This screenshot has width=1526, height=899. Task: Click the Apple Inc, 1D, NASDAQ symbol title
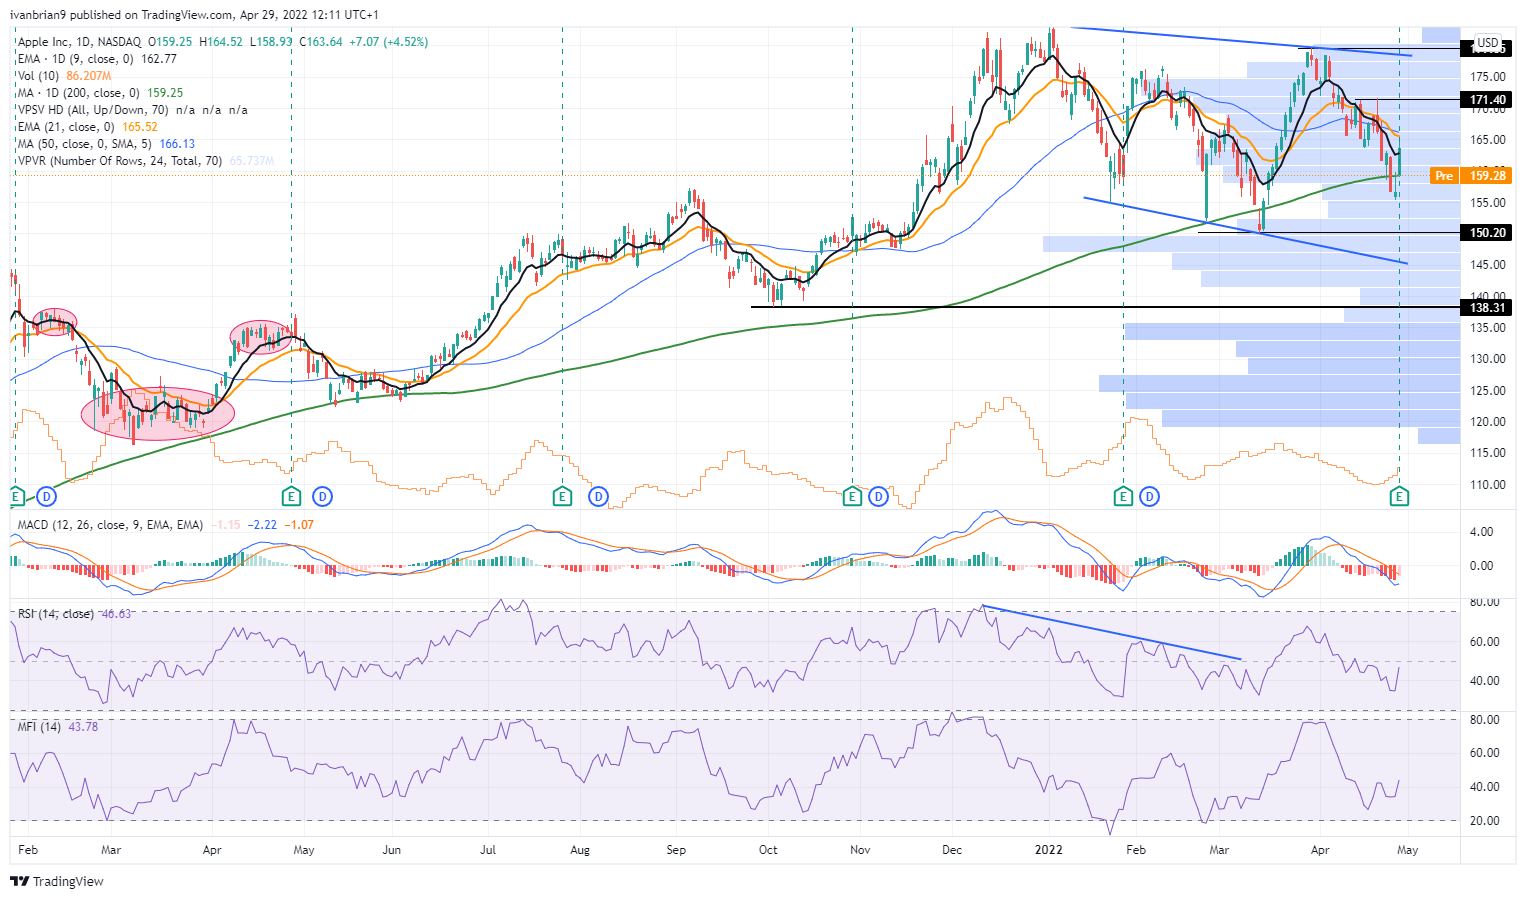[x=81, y=42]
